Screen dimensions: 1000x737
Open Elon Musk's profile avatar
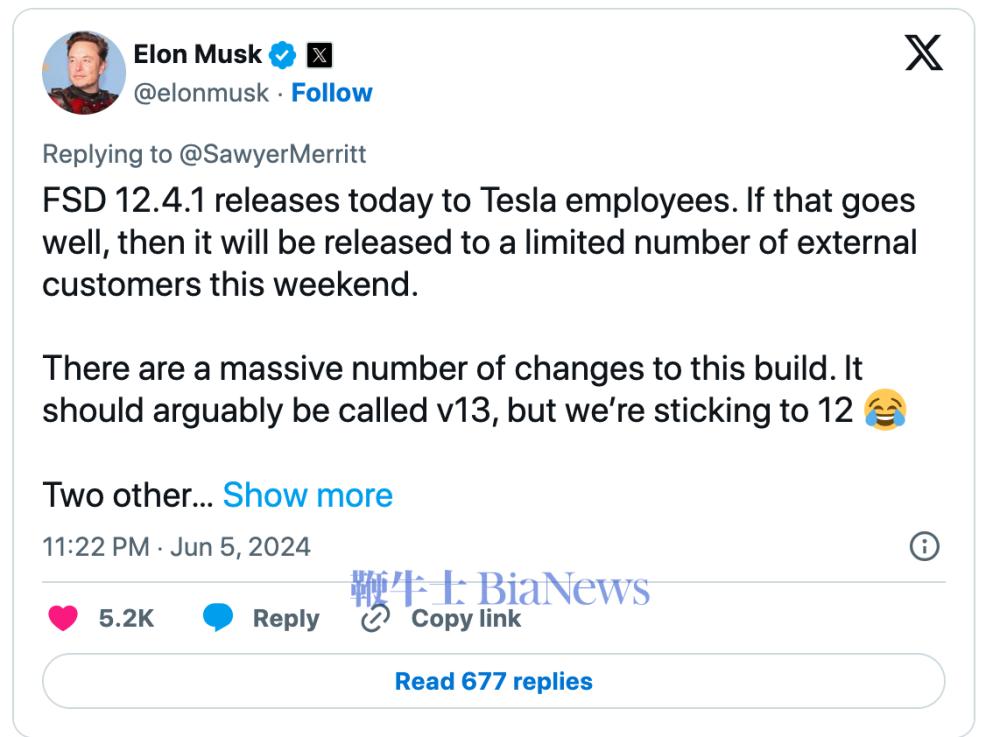pyautogui.click(x=83, y=73)
